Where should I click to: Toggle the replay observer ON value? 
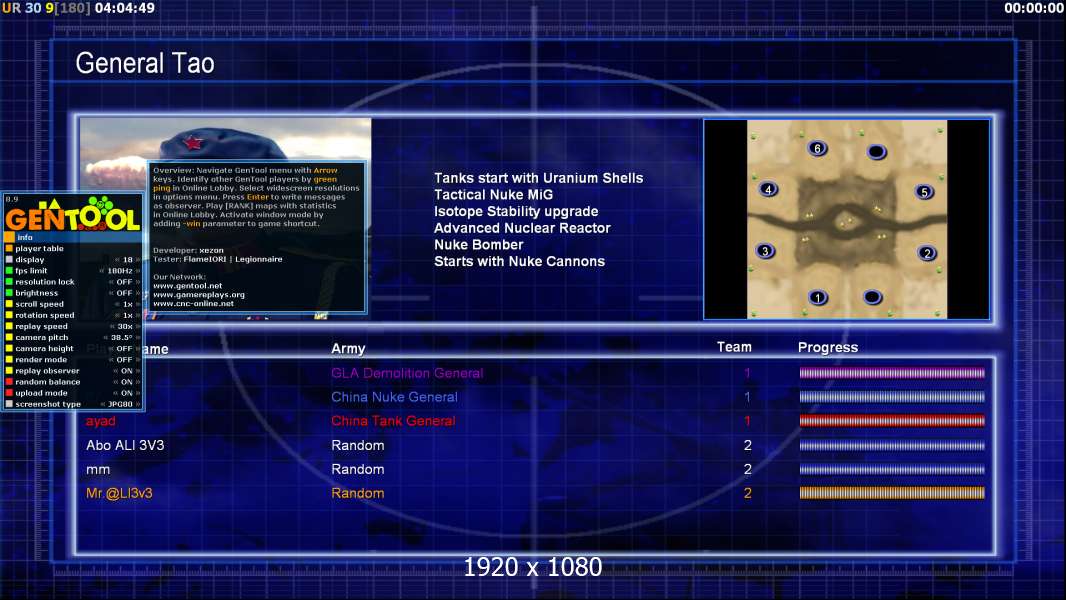(x=127, y=371)
